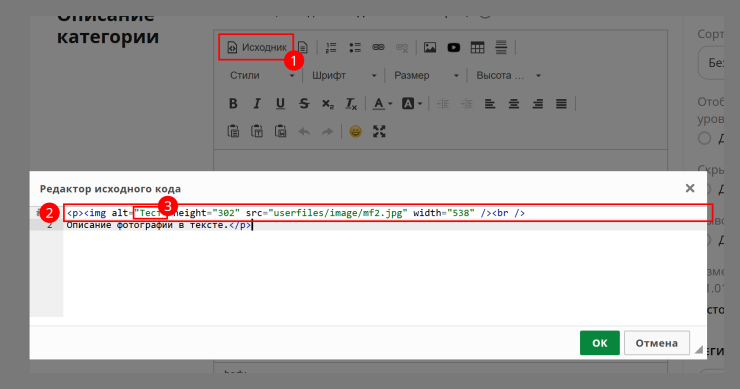Toggle underline formatting
This screenshot has height=389, width=740.
click(280, 103)
